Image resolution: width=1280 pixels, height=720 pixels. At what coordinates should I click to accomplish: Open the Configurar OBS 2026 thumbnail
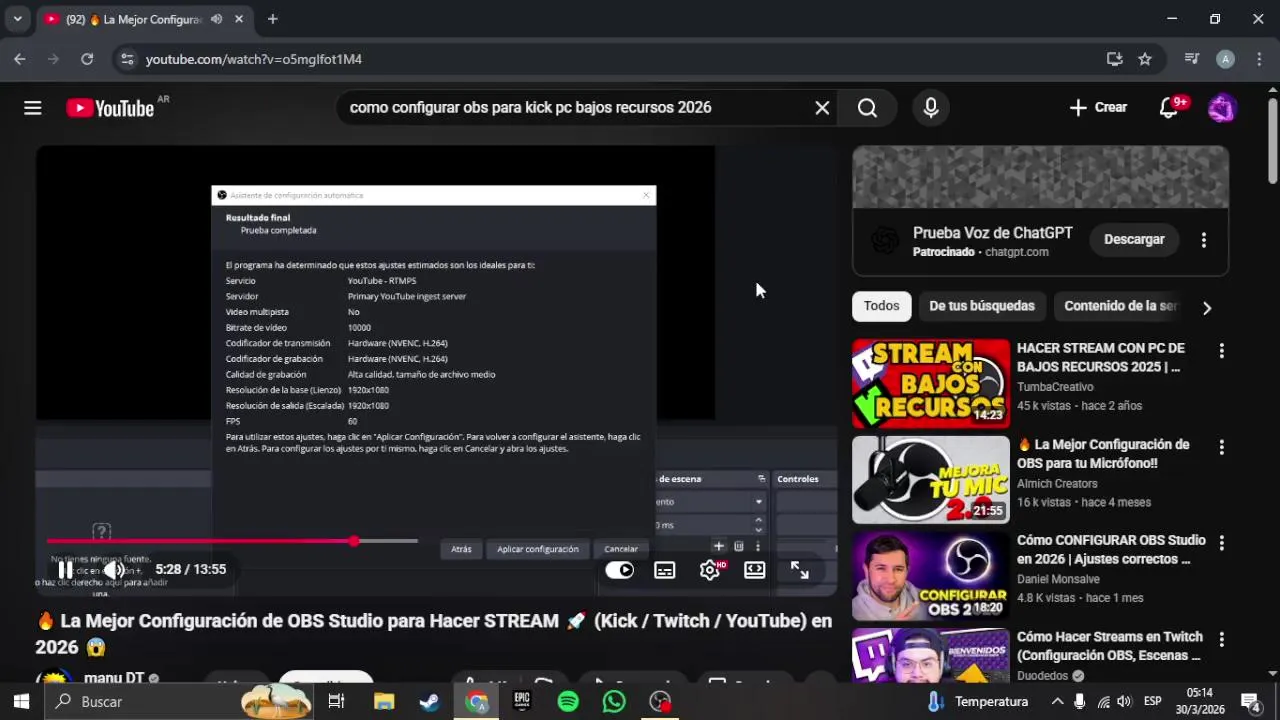pyautogui.click(x=931, y=576)
